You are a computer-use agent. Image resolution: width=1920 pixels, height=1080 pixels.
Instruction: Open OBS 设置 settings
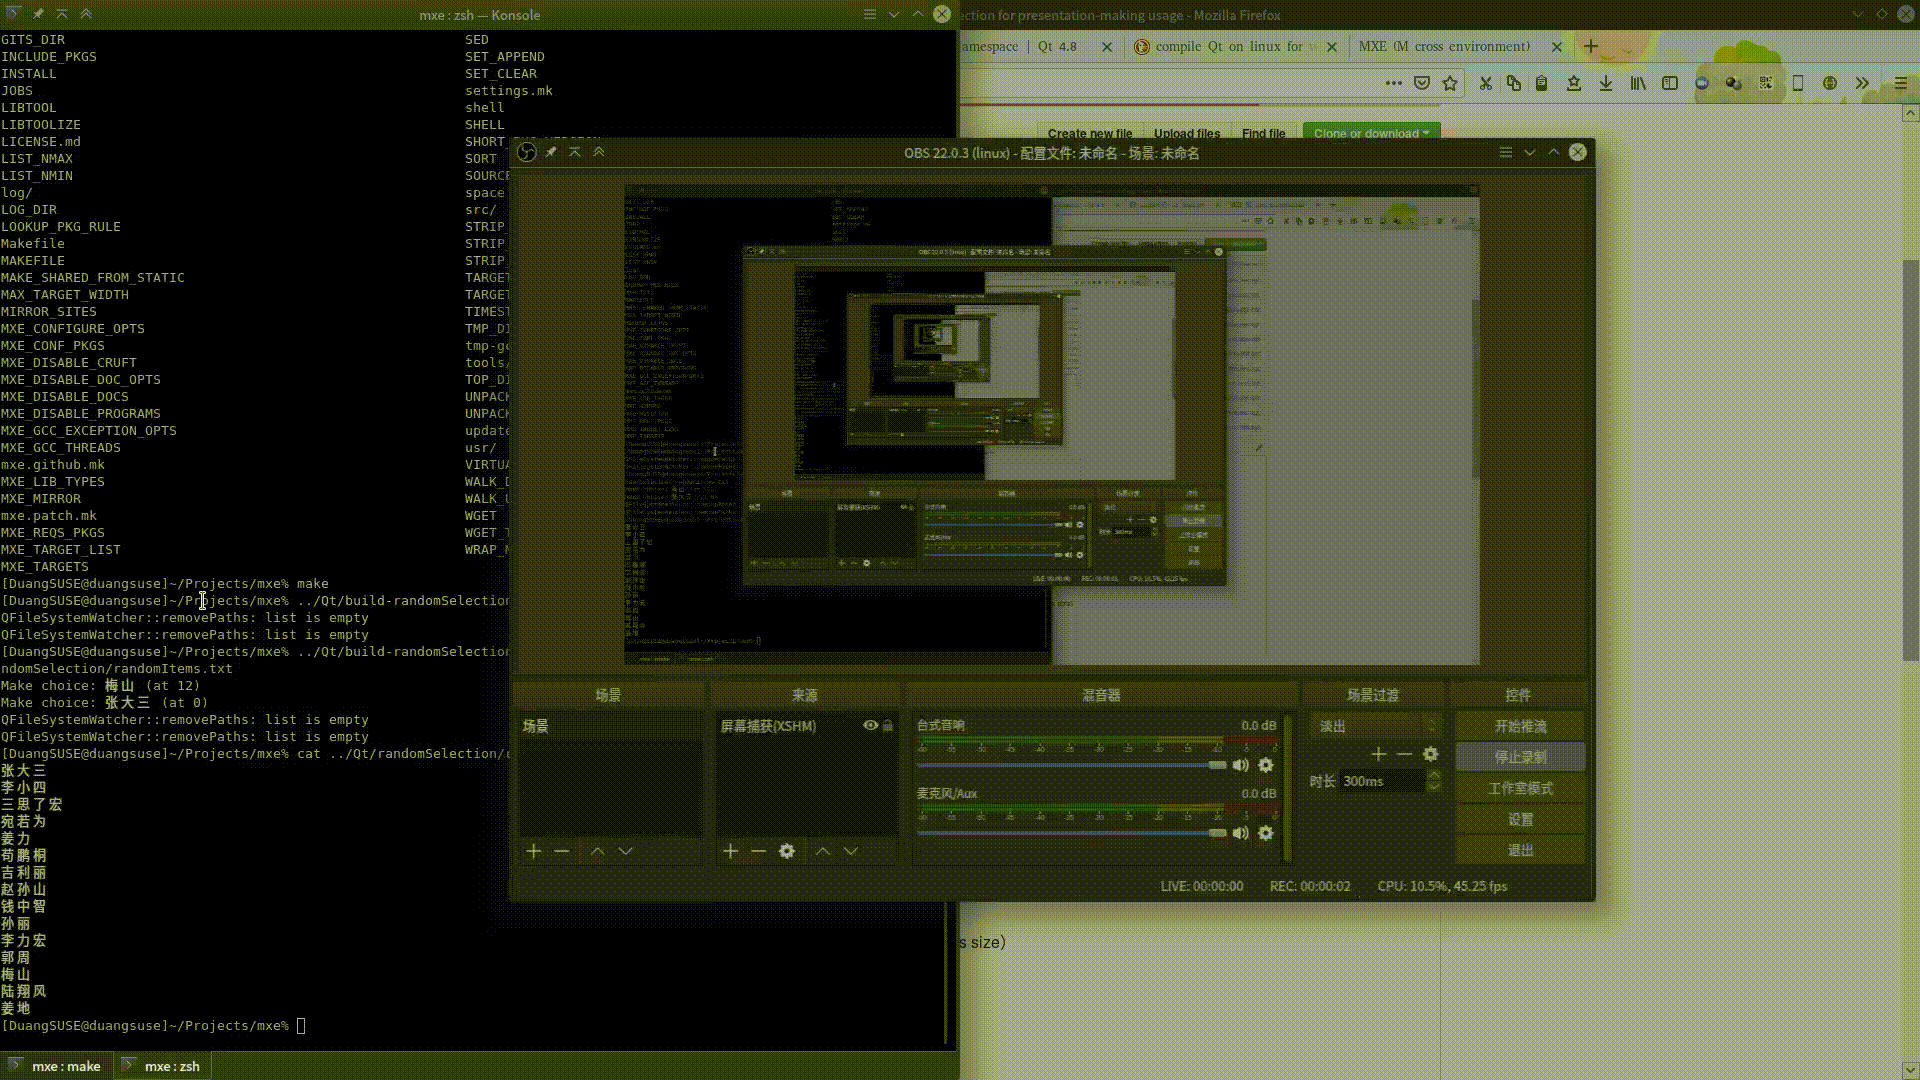(1520, 819)
